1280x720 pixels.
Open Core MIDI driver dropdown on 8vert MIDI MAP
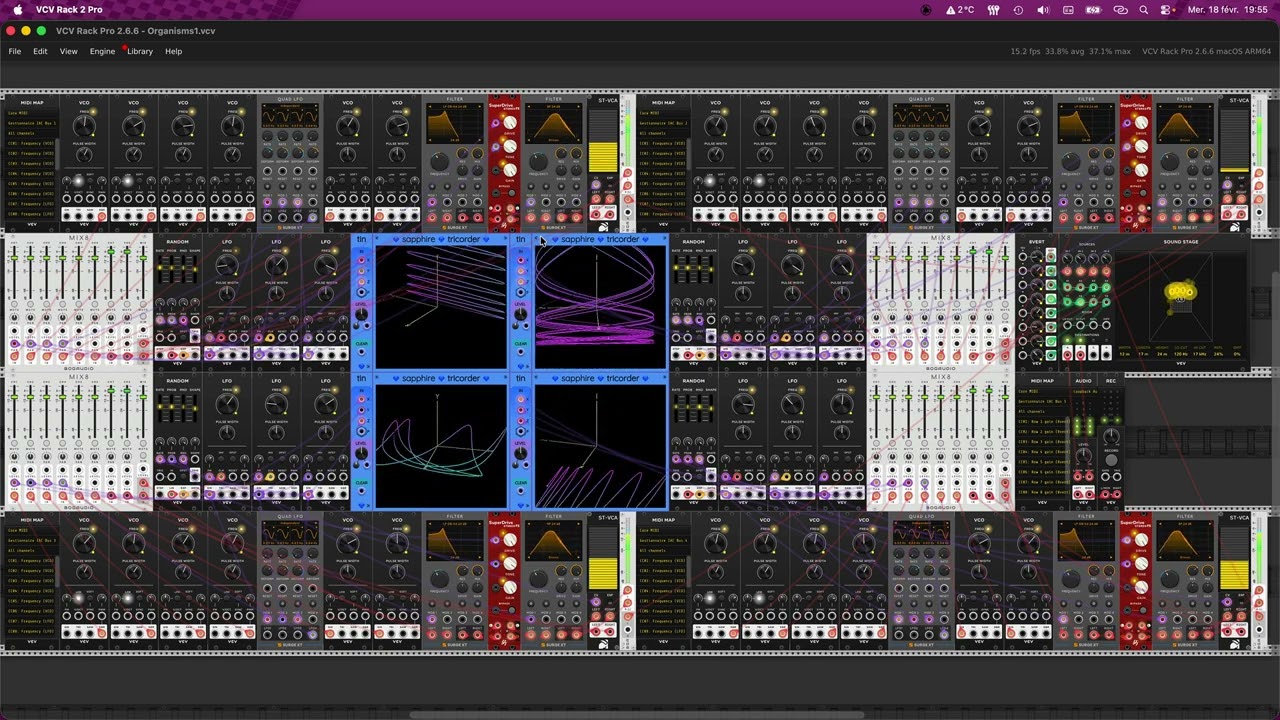[x=1042, y=392]
